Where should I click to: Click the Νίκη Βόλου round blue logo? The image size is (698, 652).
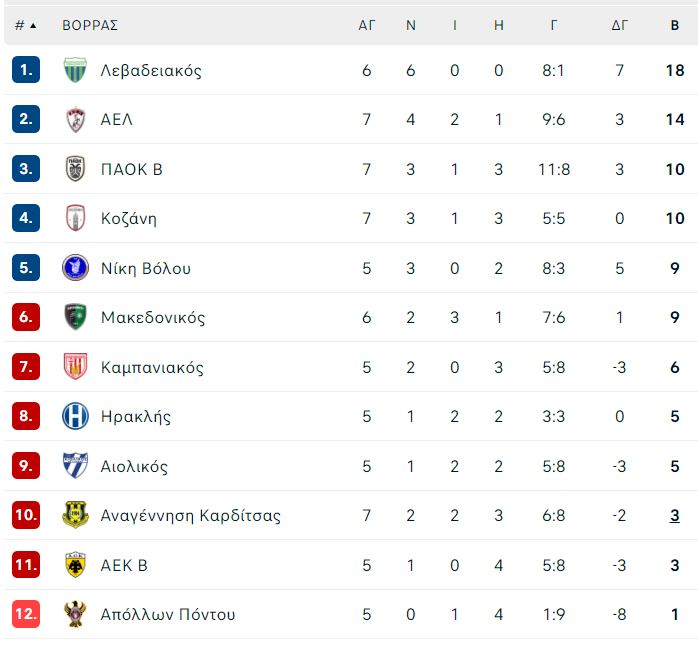(75, 267)
